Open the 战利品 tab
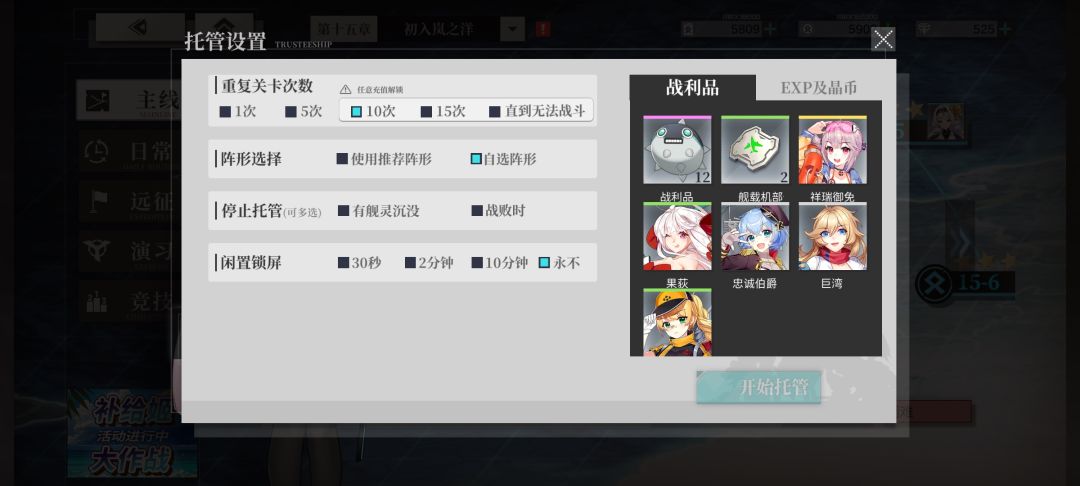Viewport: 1080px width, 486px height. (692, 87)
